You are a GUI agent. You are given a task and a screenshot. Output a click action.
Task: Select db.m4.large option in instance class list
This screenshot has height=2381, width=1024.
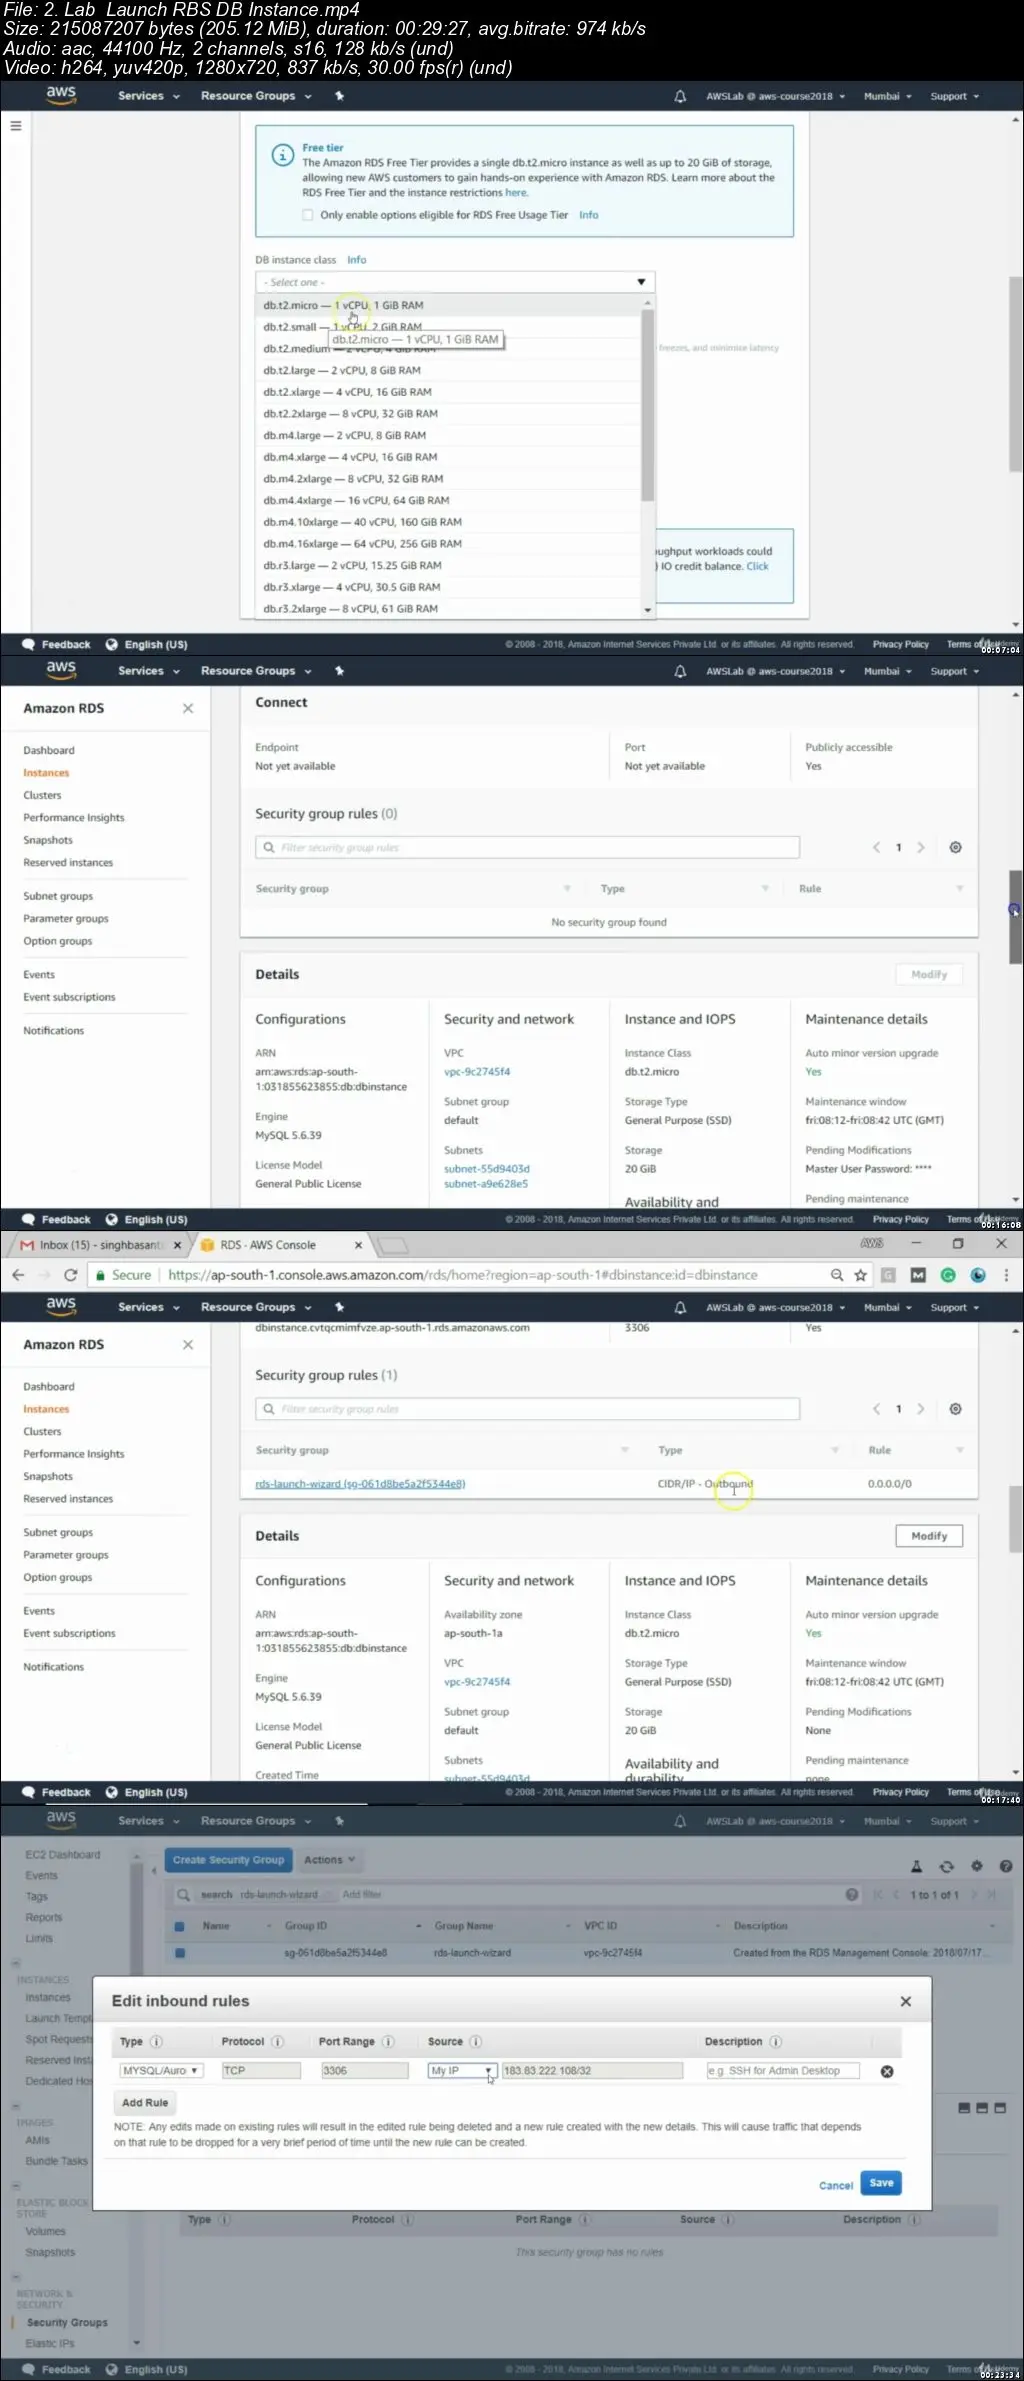[x=448, y=435]
